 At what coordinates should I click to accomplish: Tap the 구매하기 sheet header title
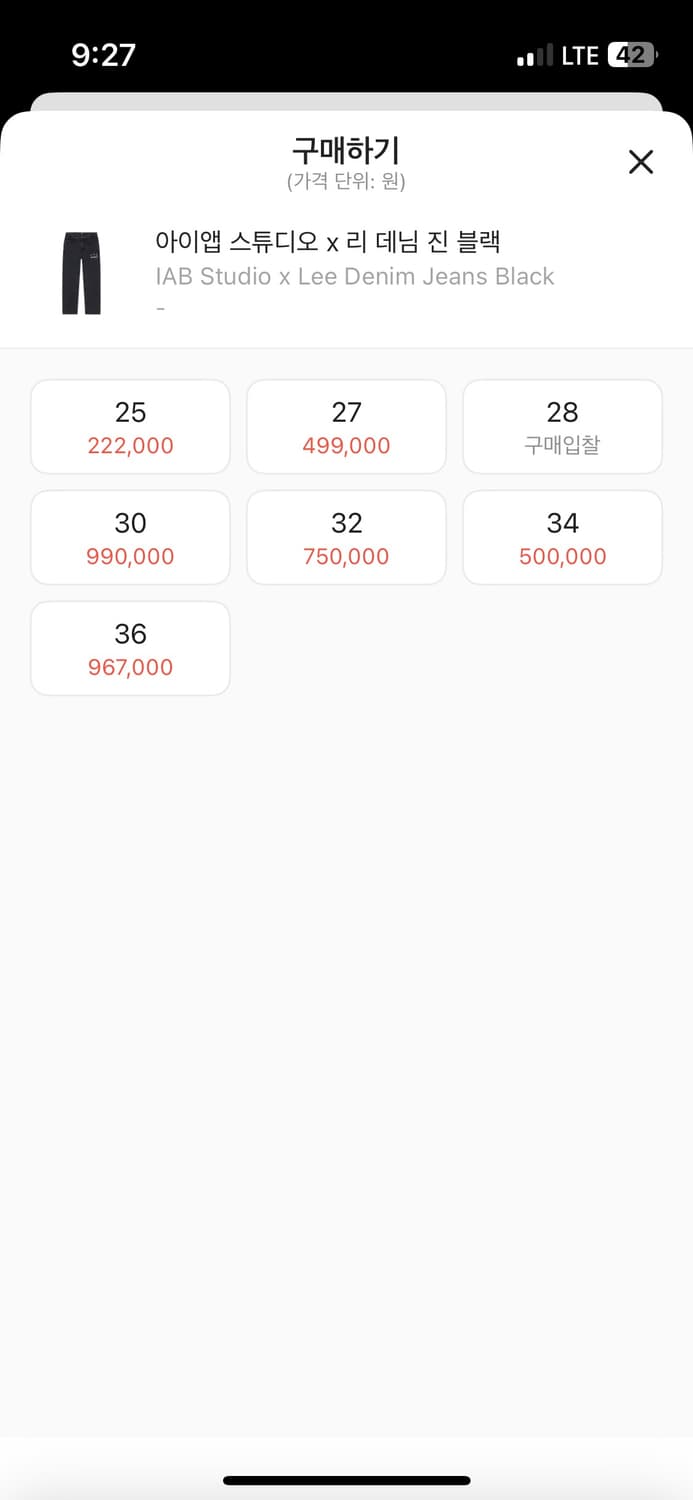pyautogui.click(x=346, y=151)
